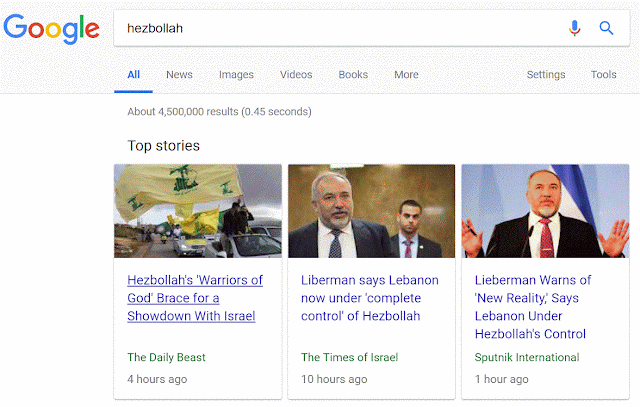Click the blue magnifying glass search icon
The image size is (640, 407).
point(606,28)
